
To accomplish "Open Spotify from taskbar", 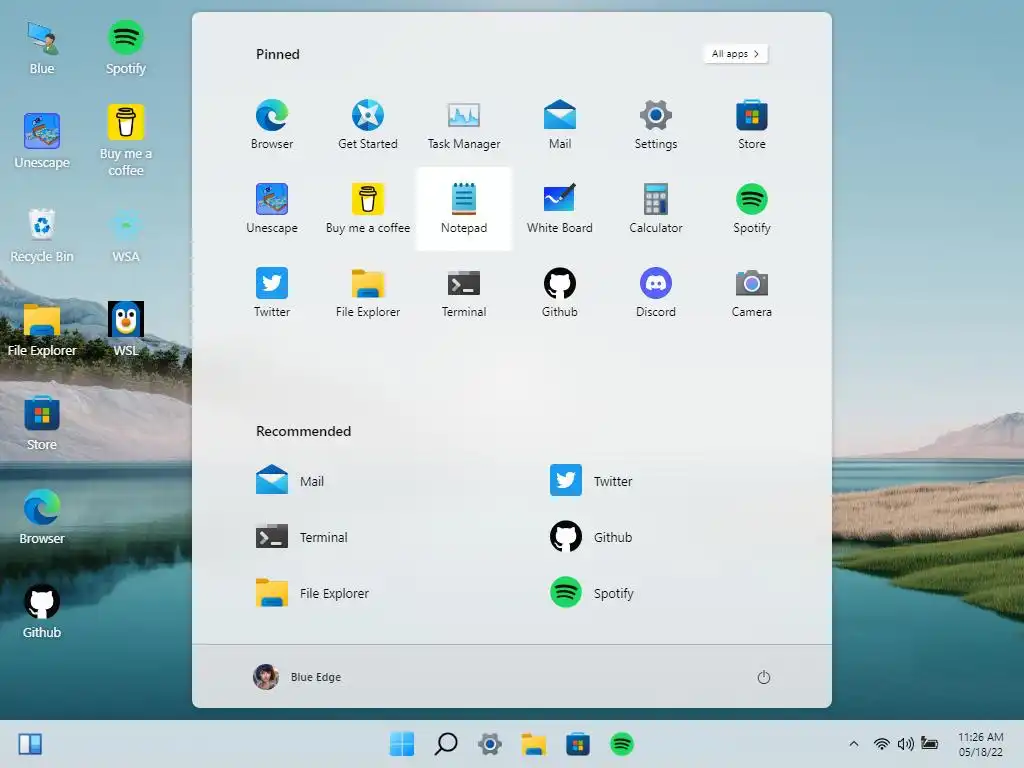I will pyautogui.click(x=622, y=744).
